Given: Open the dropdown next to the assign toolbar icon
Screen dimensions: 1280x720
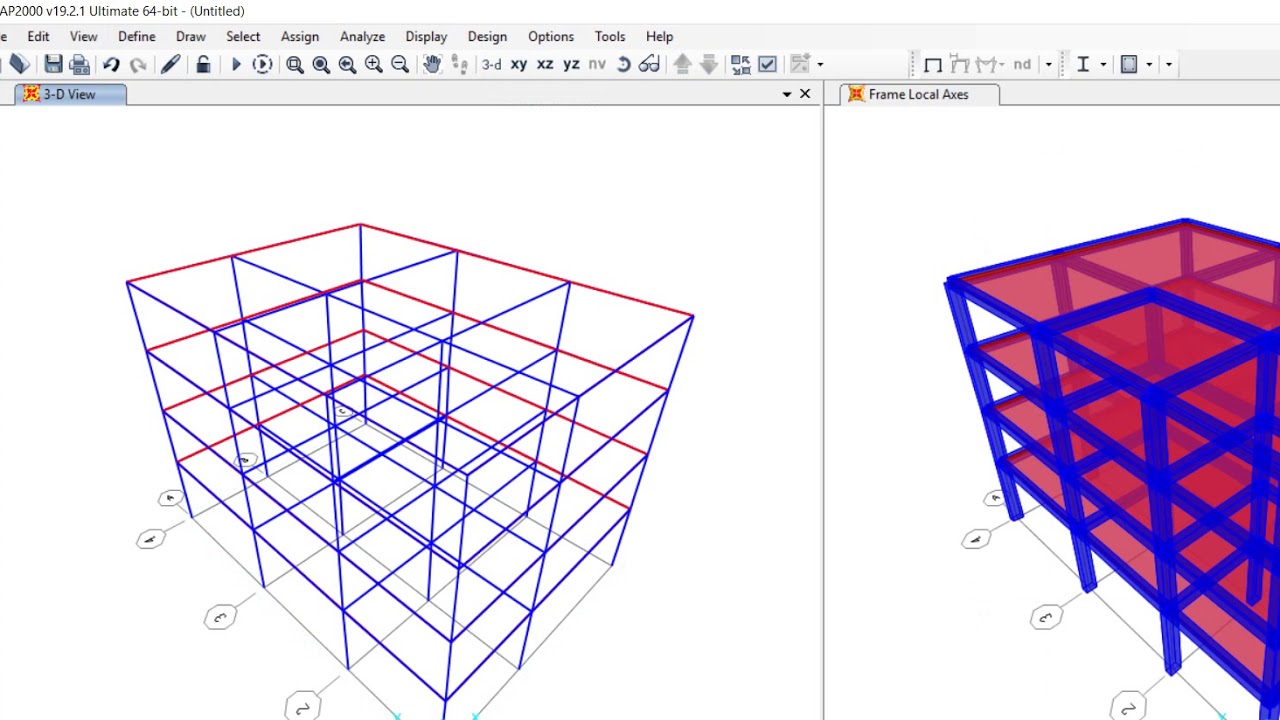Looking at the screenshot, I should tap(820, 64).
